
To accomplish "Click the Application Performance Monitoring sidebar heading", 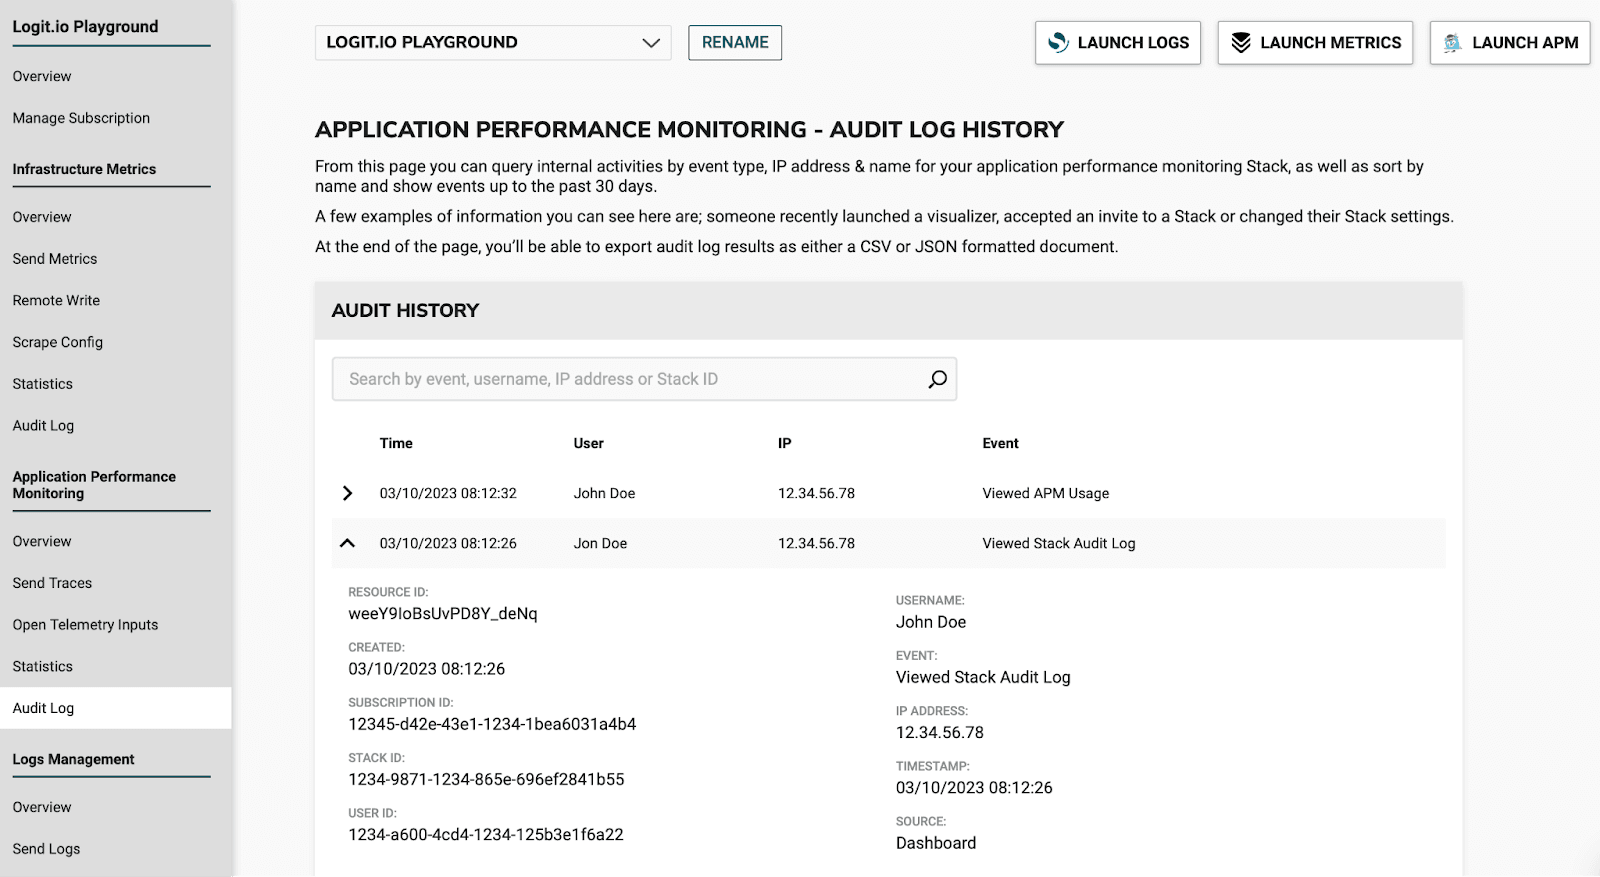I will tap(94, 485).
